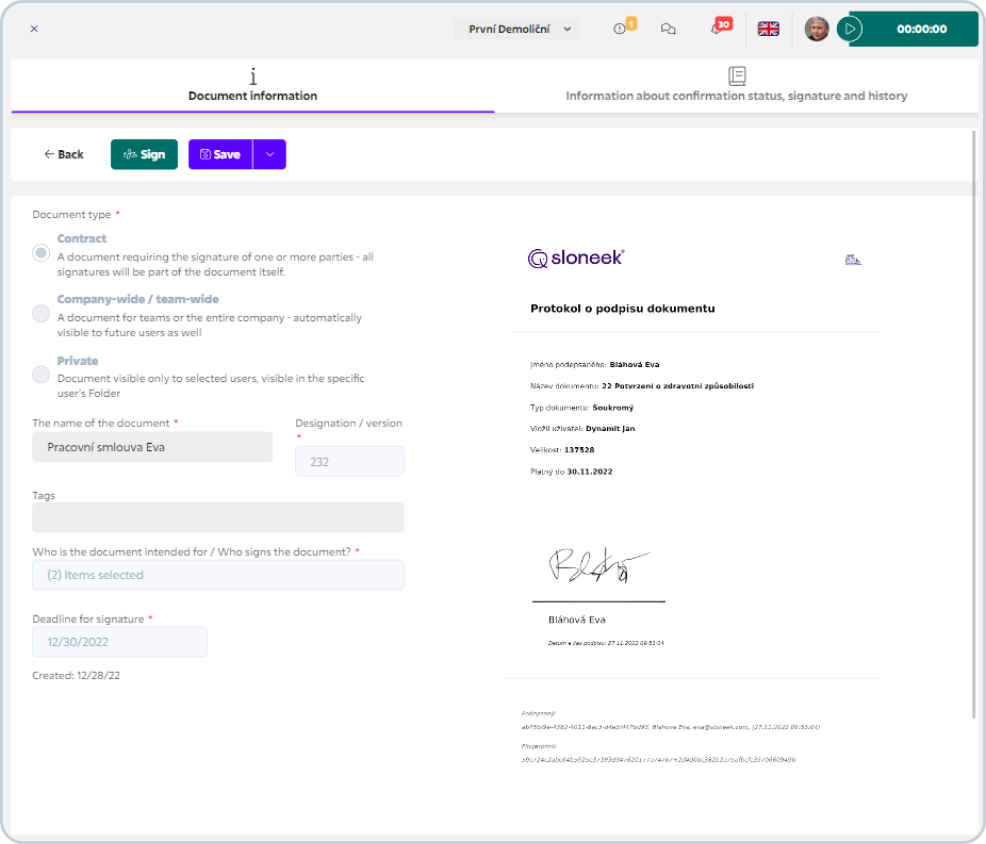
Task: Click the small icon beside the sloneek logo
Action: [853, 260]
